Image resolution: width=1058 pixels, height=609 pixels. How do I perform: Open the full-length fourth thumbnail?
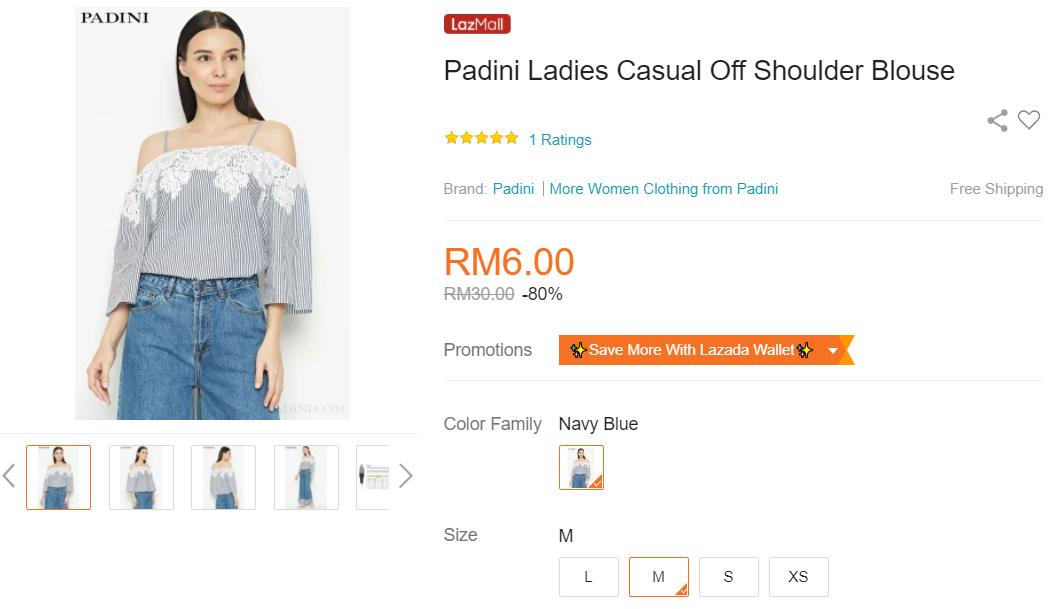[x=306, y=477]
